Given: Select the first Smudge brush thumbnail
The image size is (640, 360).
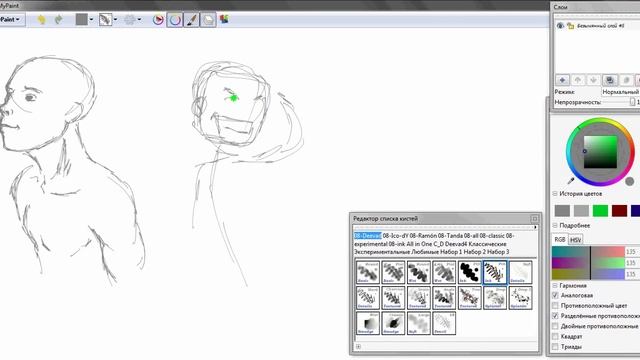Looking at the screenshot, I should tap(368, 323).
